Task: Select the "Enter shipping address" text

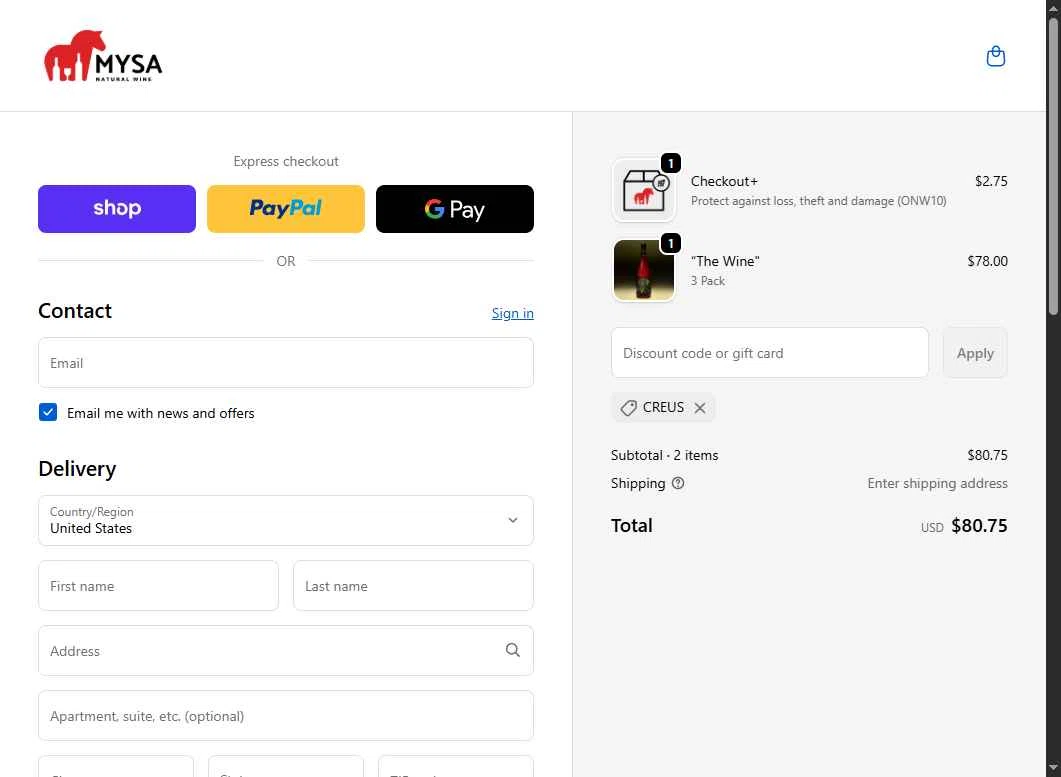Action: point(937,483)
